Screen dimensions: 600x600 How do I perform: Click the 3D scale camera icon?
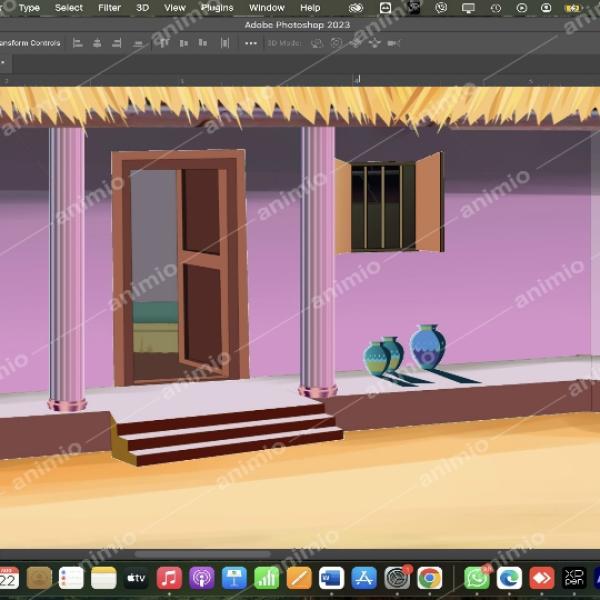pos(393,43)
